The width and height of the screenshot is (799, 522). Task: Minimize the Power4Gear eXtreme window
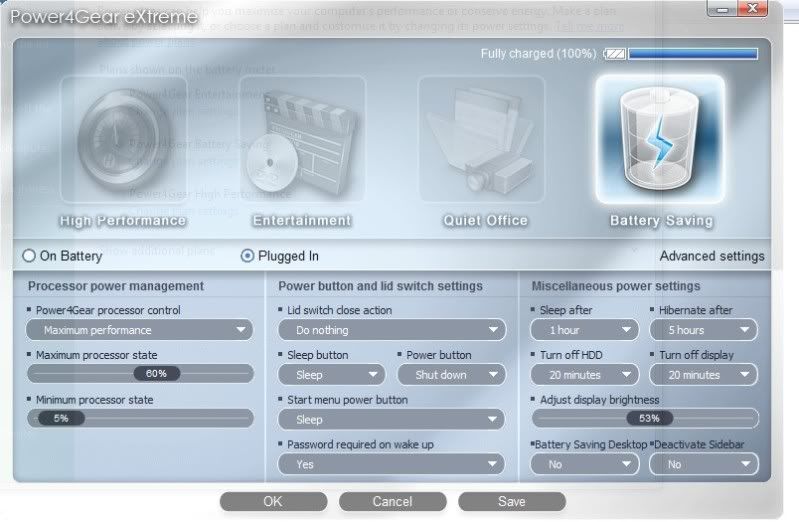722,9
